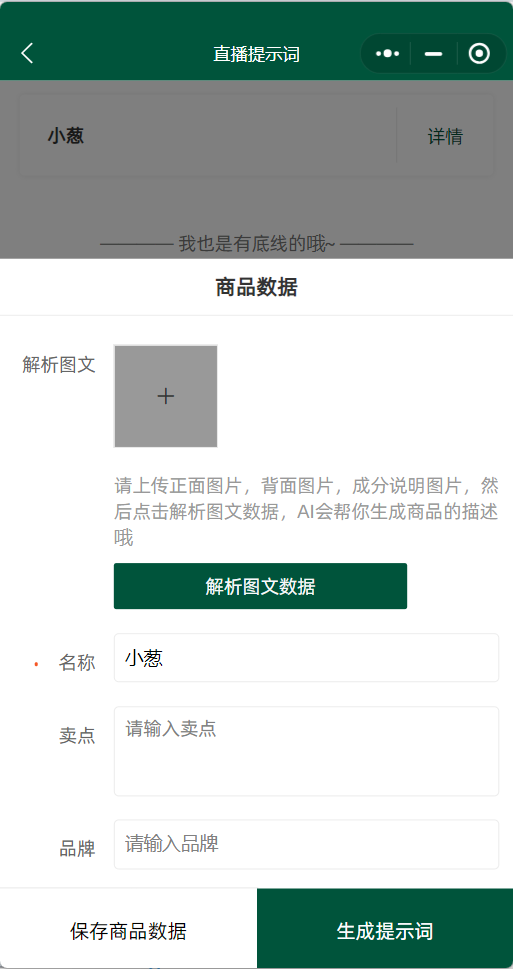Viewport: 513px width, 969px height.
Task: Select the 请输入品牌 input field
Action: (306, 844)
